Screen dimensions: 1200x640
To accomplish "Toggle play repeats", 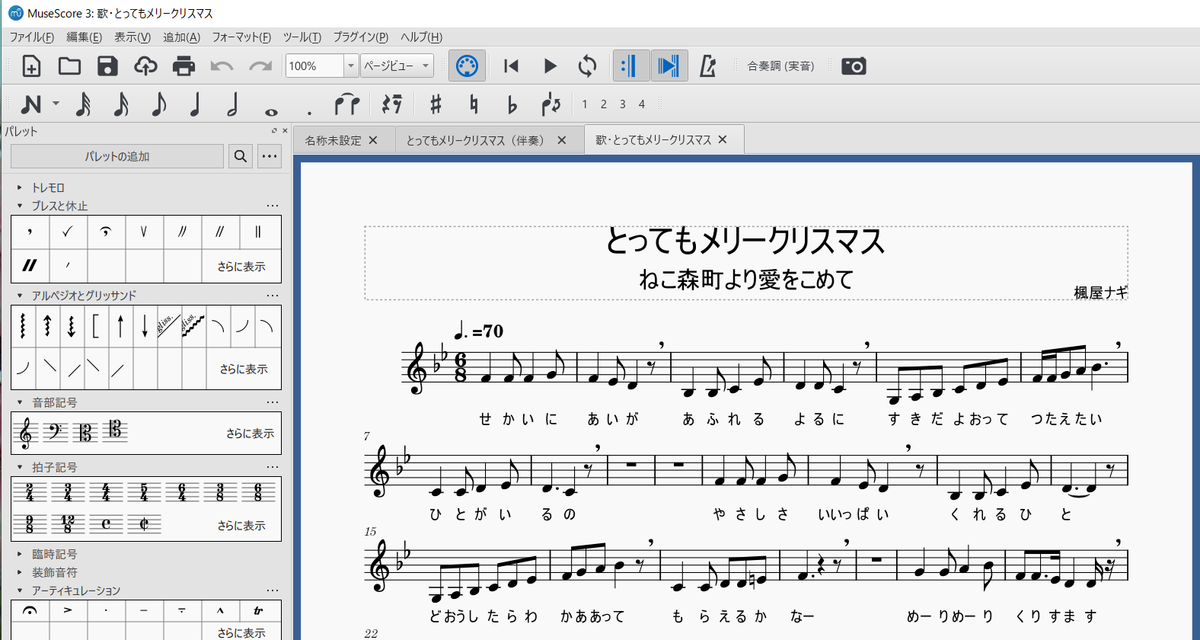I will 630,66.
